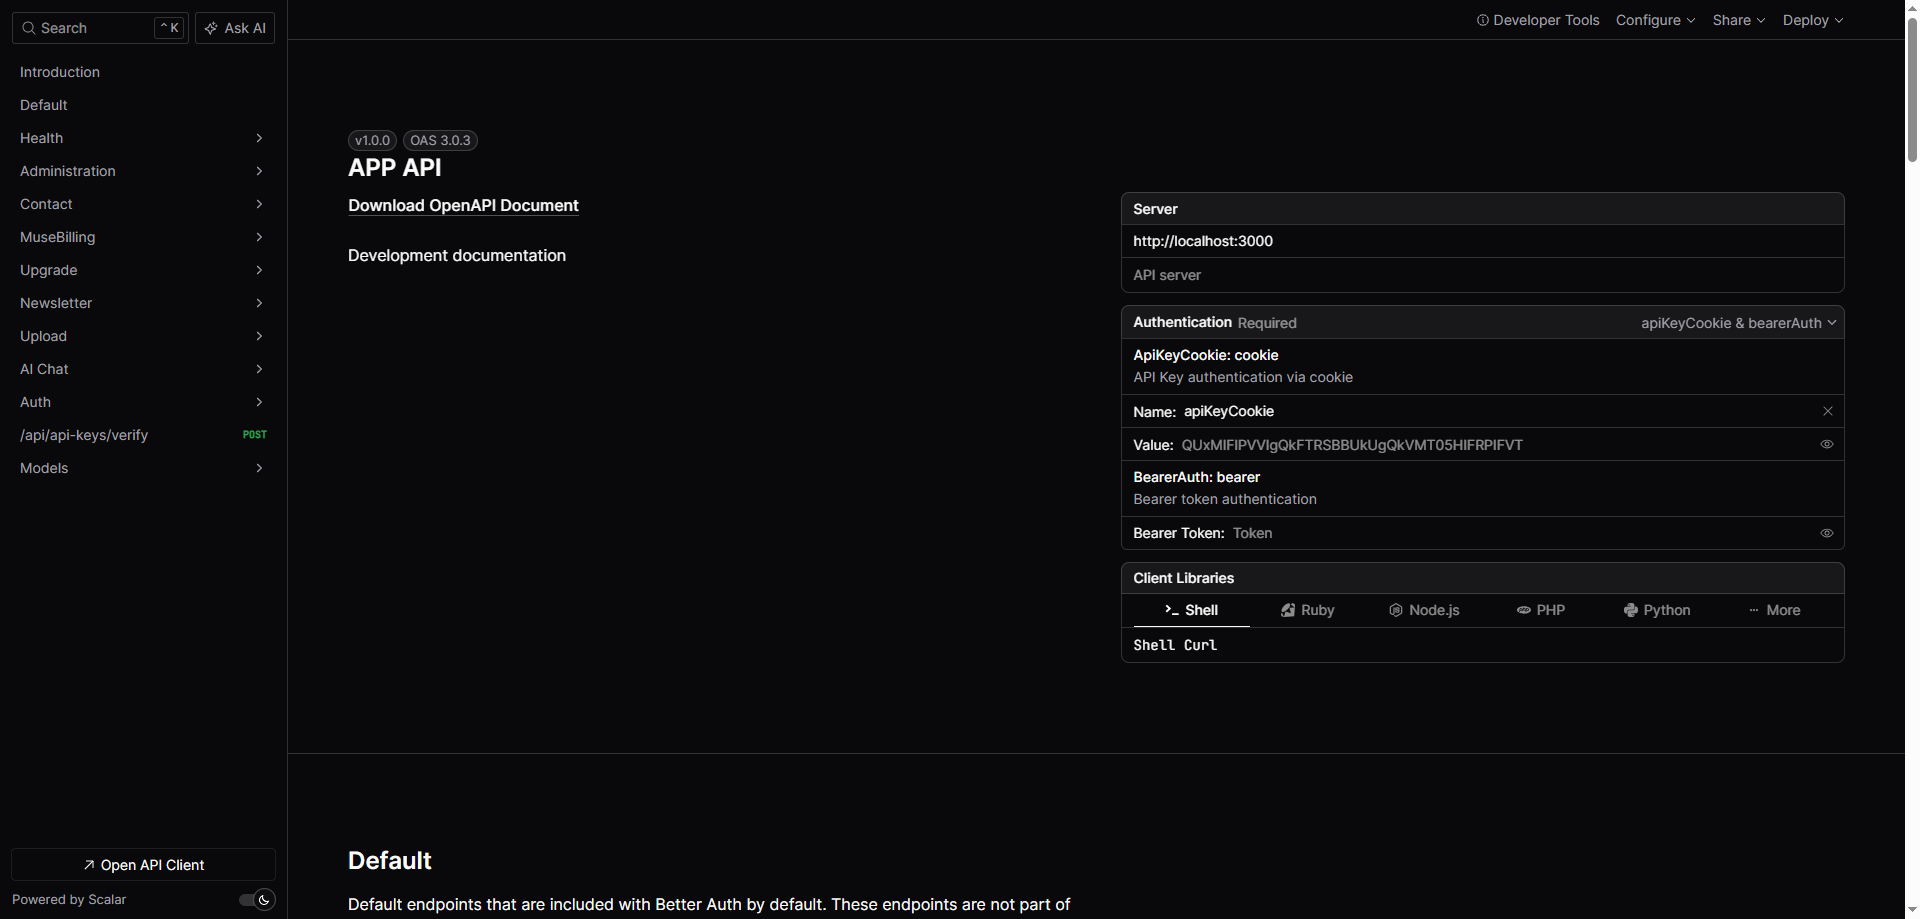Screen dimensions: 1920x919
Task: Select the Shell client library tab
Action: [1190, 610]
